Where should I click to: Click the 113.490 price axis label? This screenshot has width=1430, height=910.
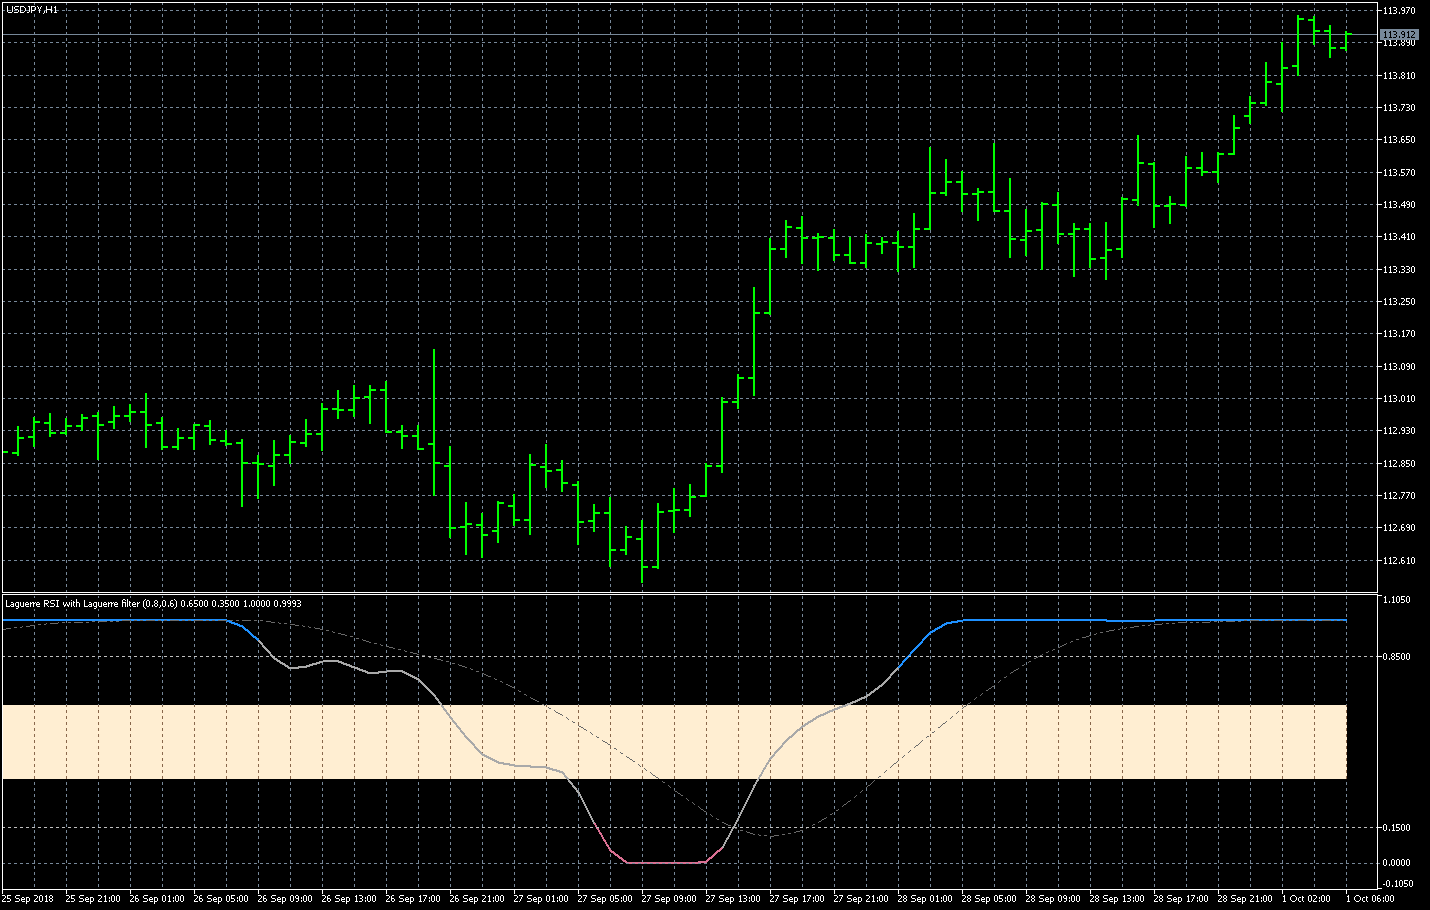1399,205
